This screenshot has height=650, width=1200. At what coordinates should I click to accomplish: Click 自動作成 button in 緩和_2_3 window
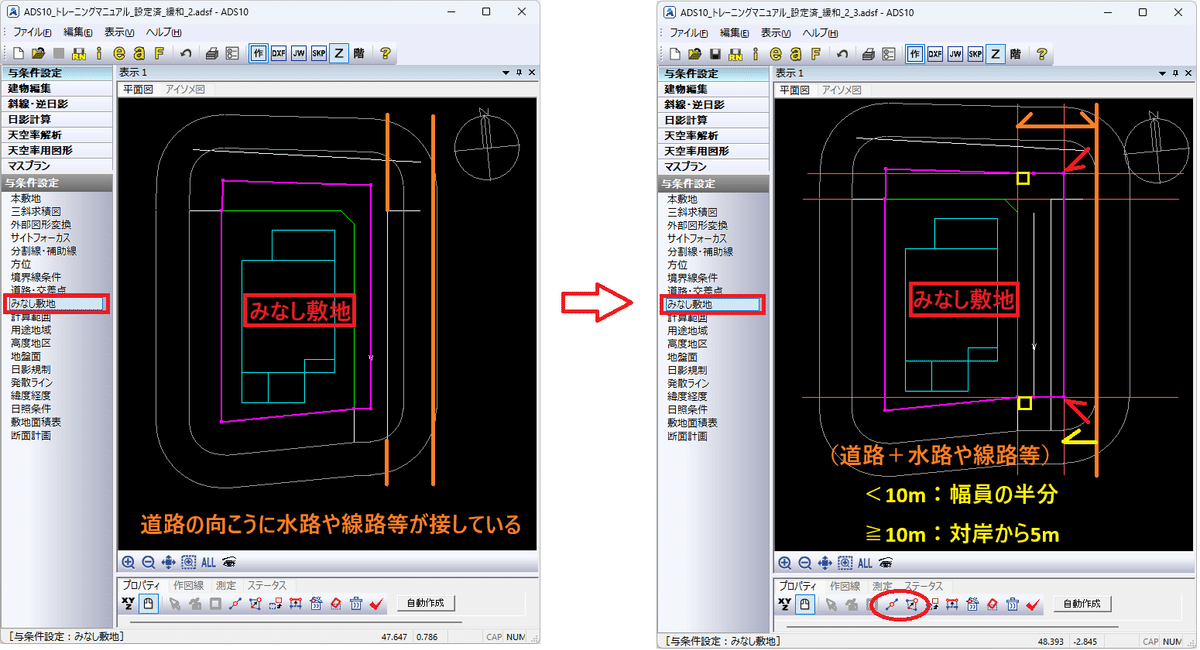pos(1083,603)
